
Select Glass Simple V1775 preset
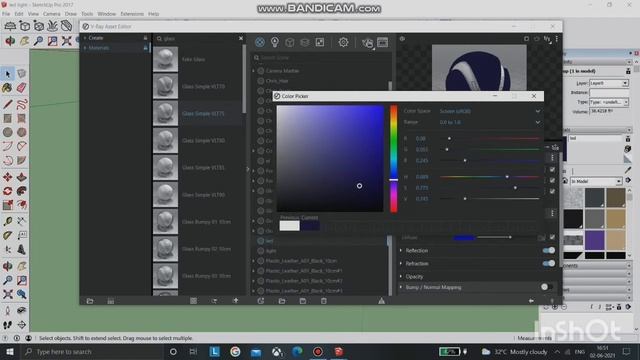[x=198, y=113]
